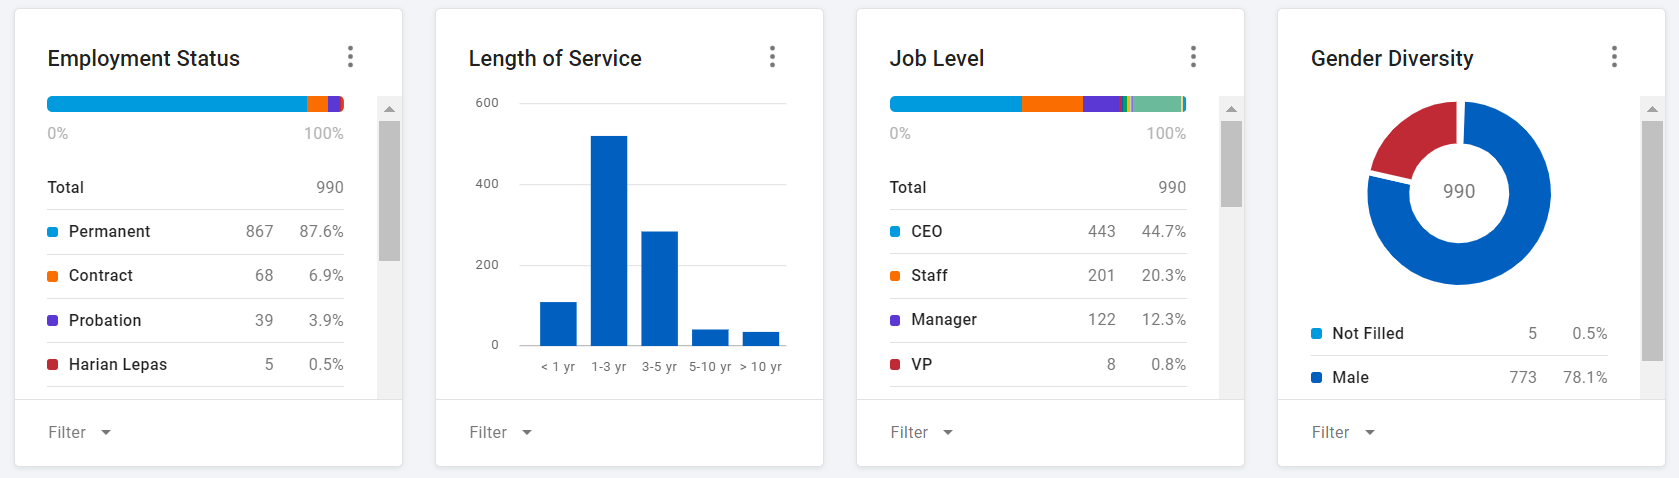Expand Employment Status Filter dropdown
This screenshot has height=478, width=1679.
click(80, 432)
